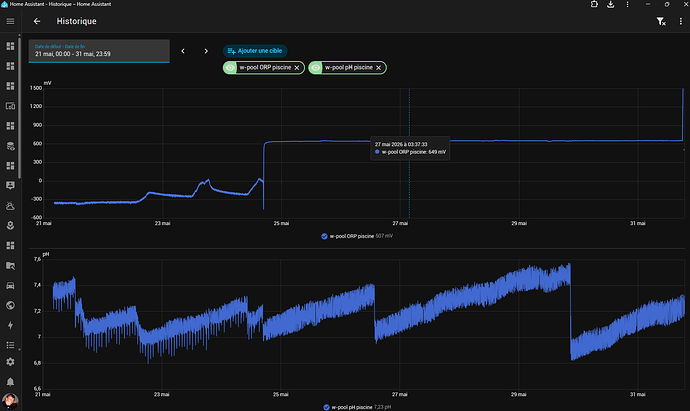
Task: Click the w-pool pH piscine chip label
Action: (x=349, y=67)
